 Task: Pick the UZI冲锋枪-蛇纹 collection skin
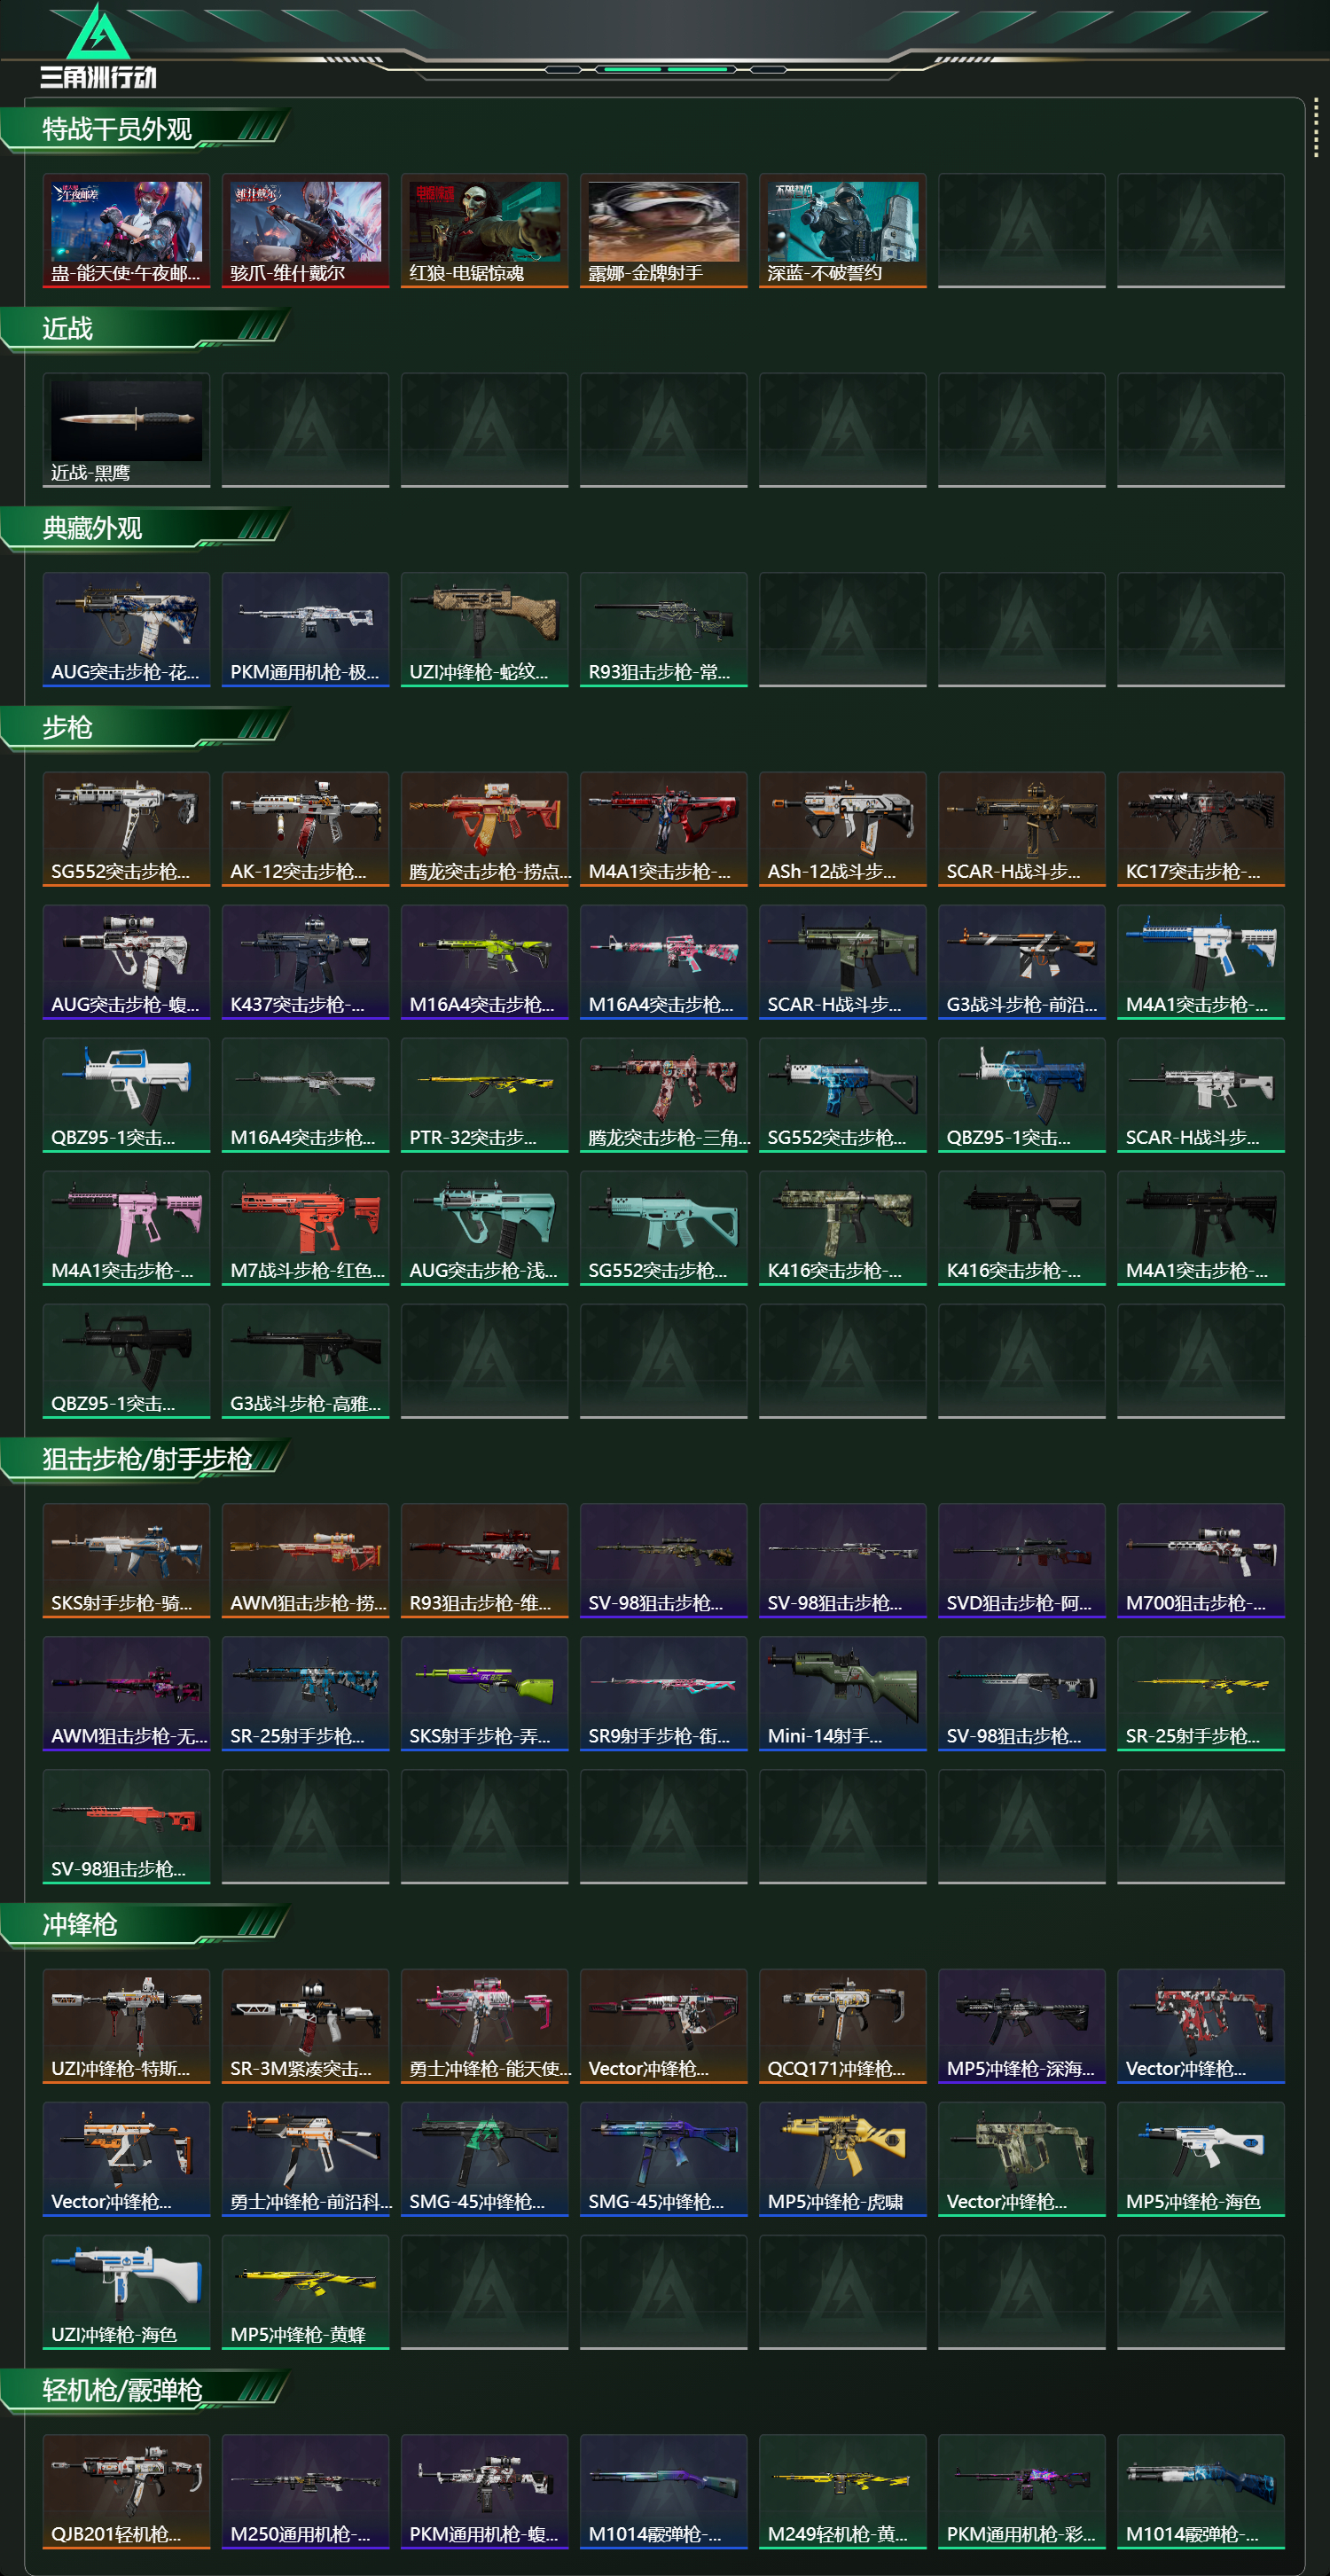coord(484,629)
